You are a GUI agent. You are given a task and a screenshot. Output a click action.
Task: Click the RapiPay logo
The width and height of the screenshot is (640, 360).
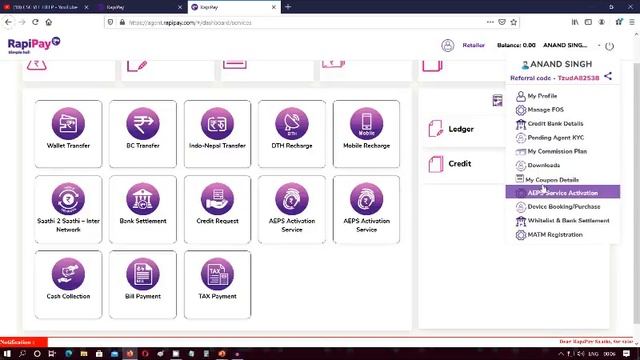[x=34, y=45]
